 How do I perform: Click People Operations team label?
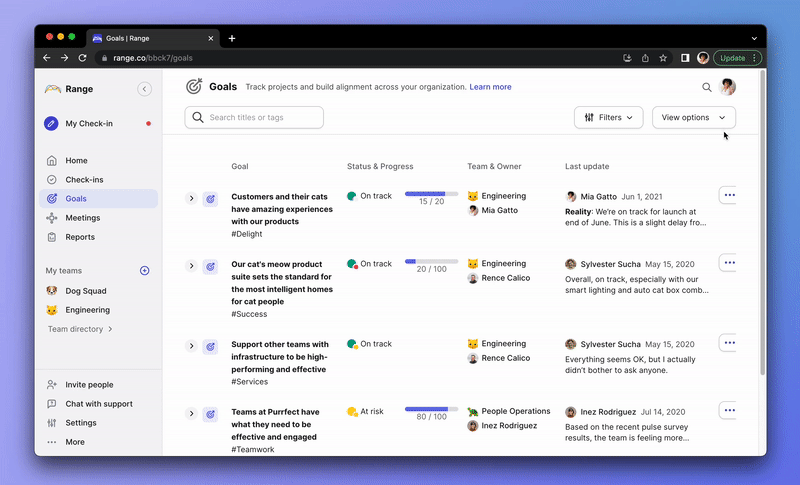[x=516, y=411]
